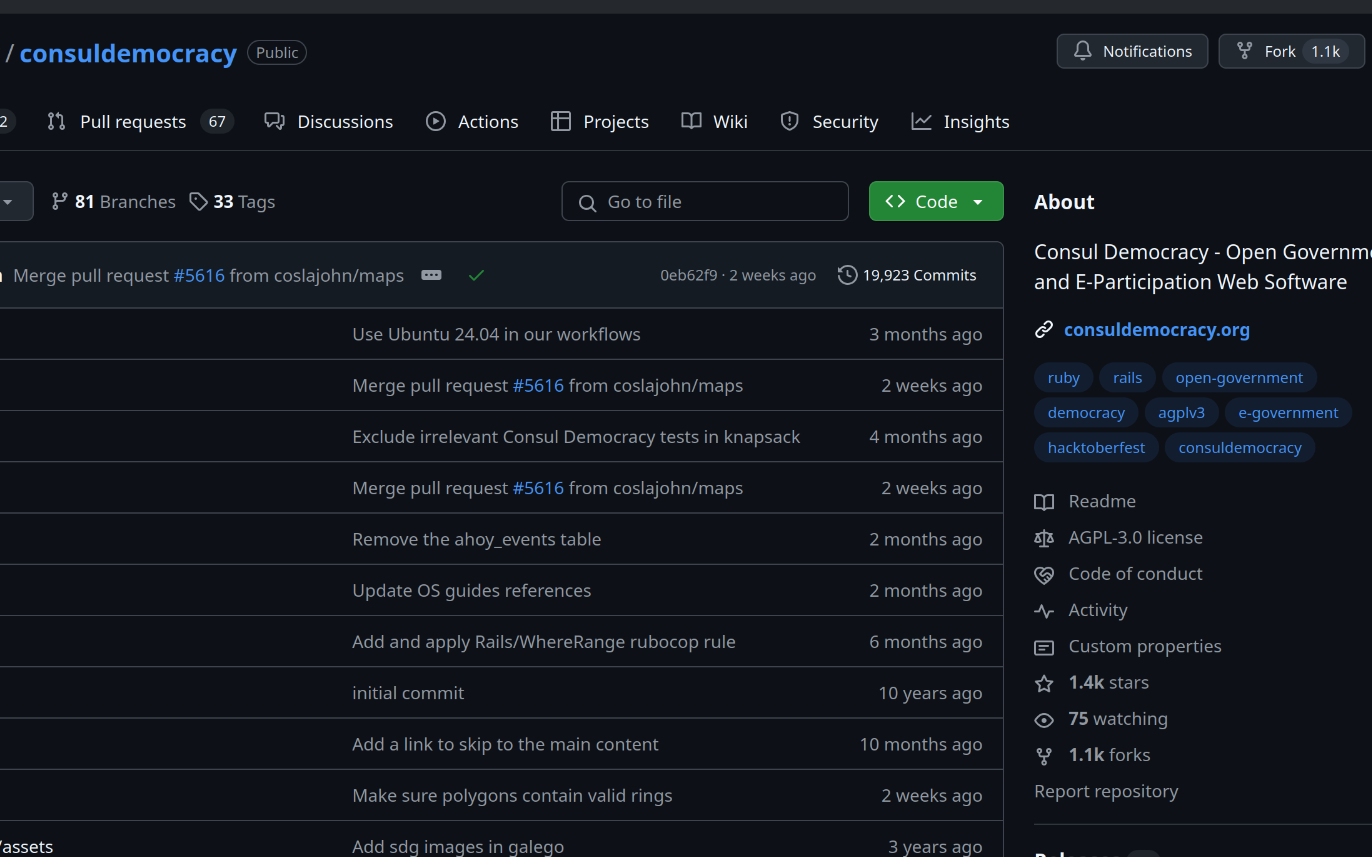Visit the consuldemocracy.org website link
This screenshot has width=1372, height=857.
[1157, 330]
